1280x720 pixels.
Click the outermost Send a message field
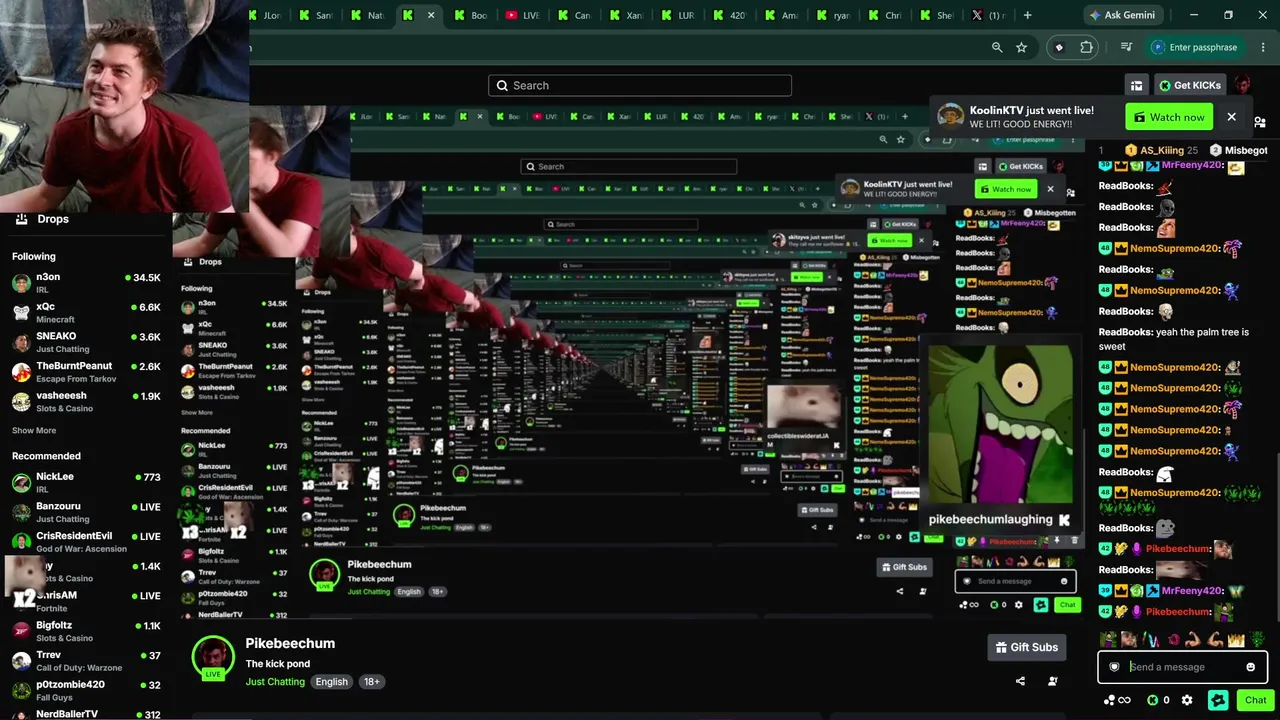[1183, 667]
